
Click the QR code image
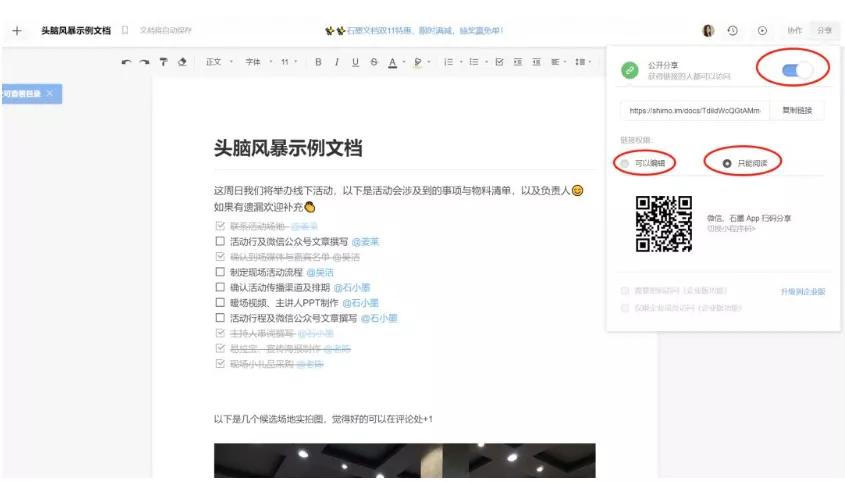663,224
